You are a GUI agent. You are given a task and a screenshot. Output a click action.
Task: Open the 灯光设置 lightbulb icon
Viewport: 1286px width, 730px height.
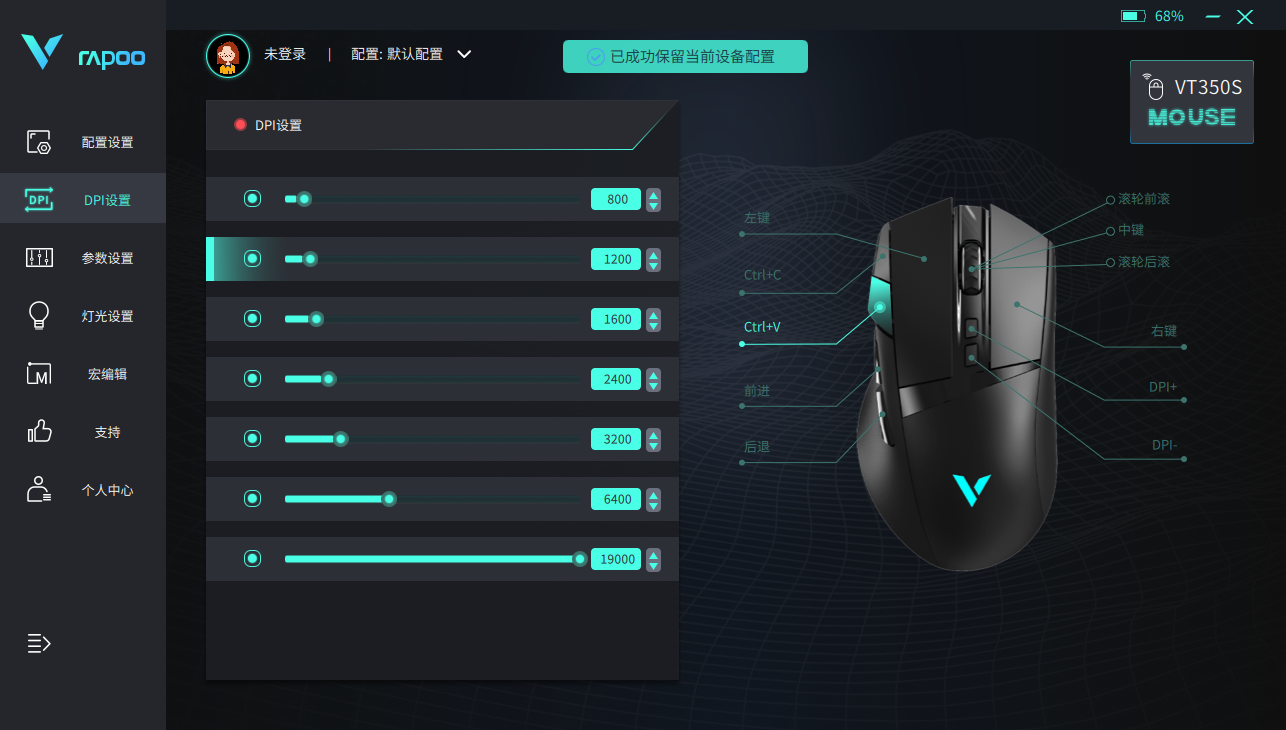click(39, 316)
